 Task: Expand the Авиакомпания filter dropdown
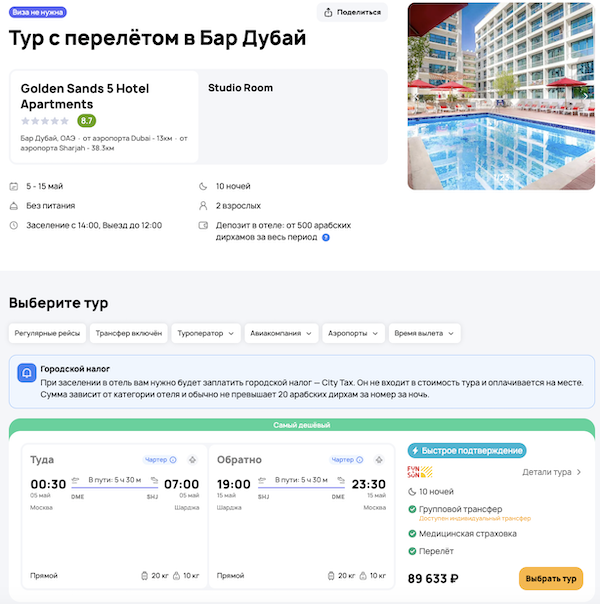[x=282, y=333]
